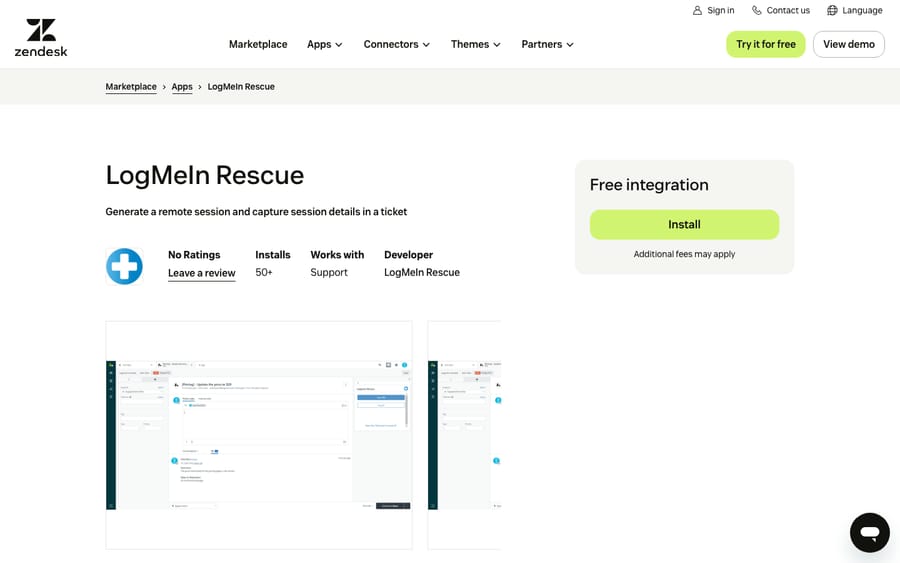Viewport: 900px width, 563px height.
Task: Click the Additional fees may apply text
Action: pyautogui.click(x=684, y=254)
